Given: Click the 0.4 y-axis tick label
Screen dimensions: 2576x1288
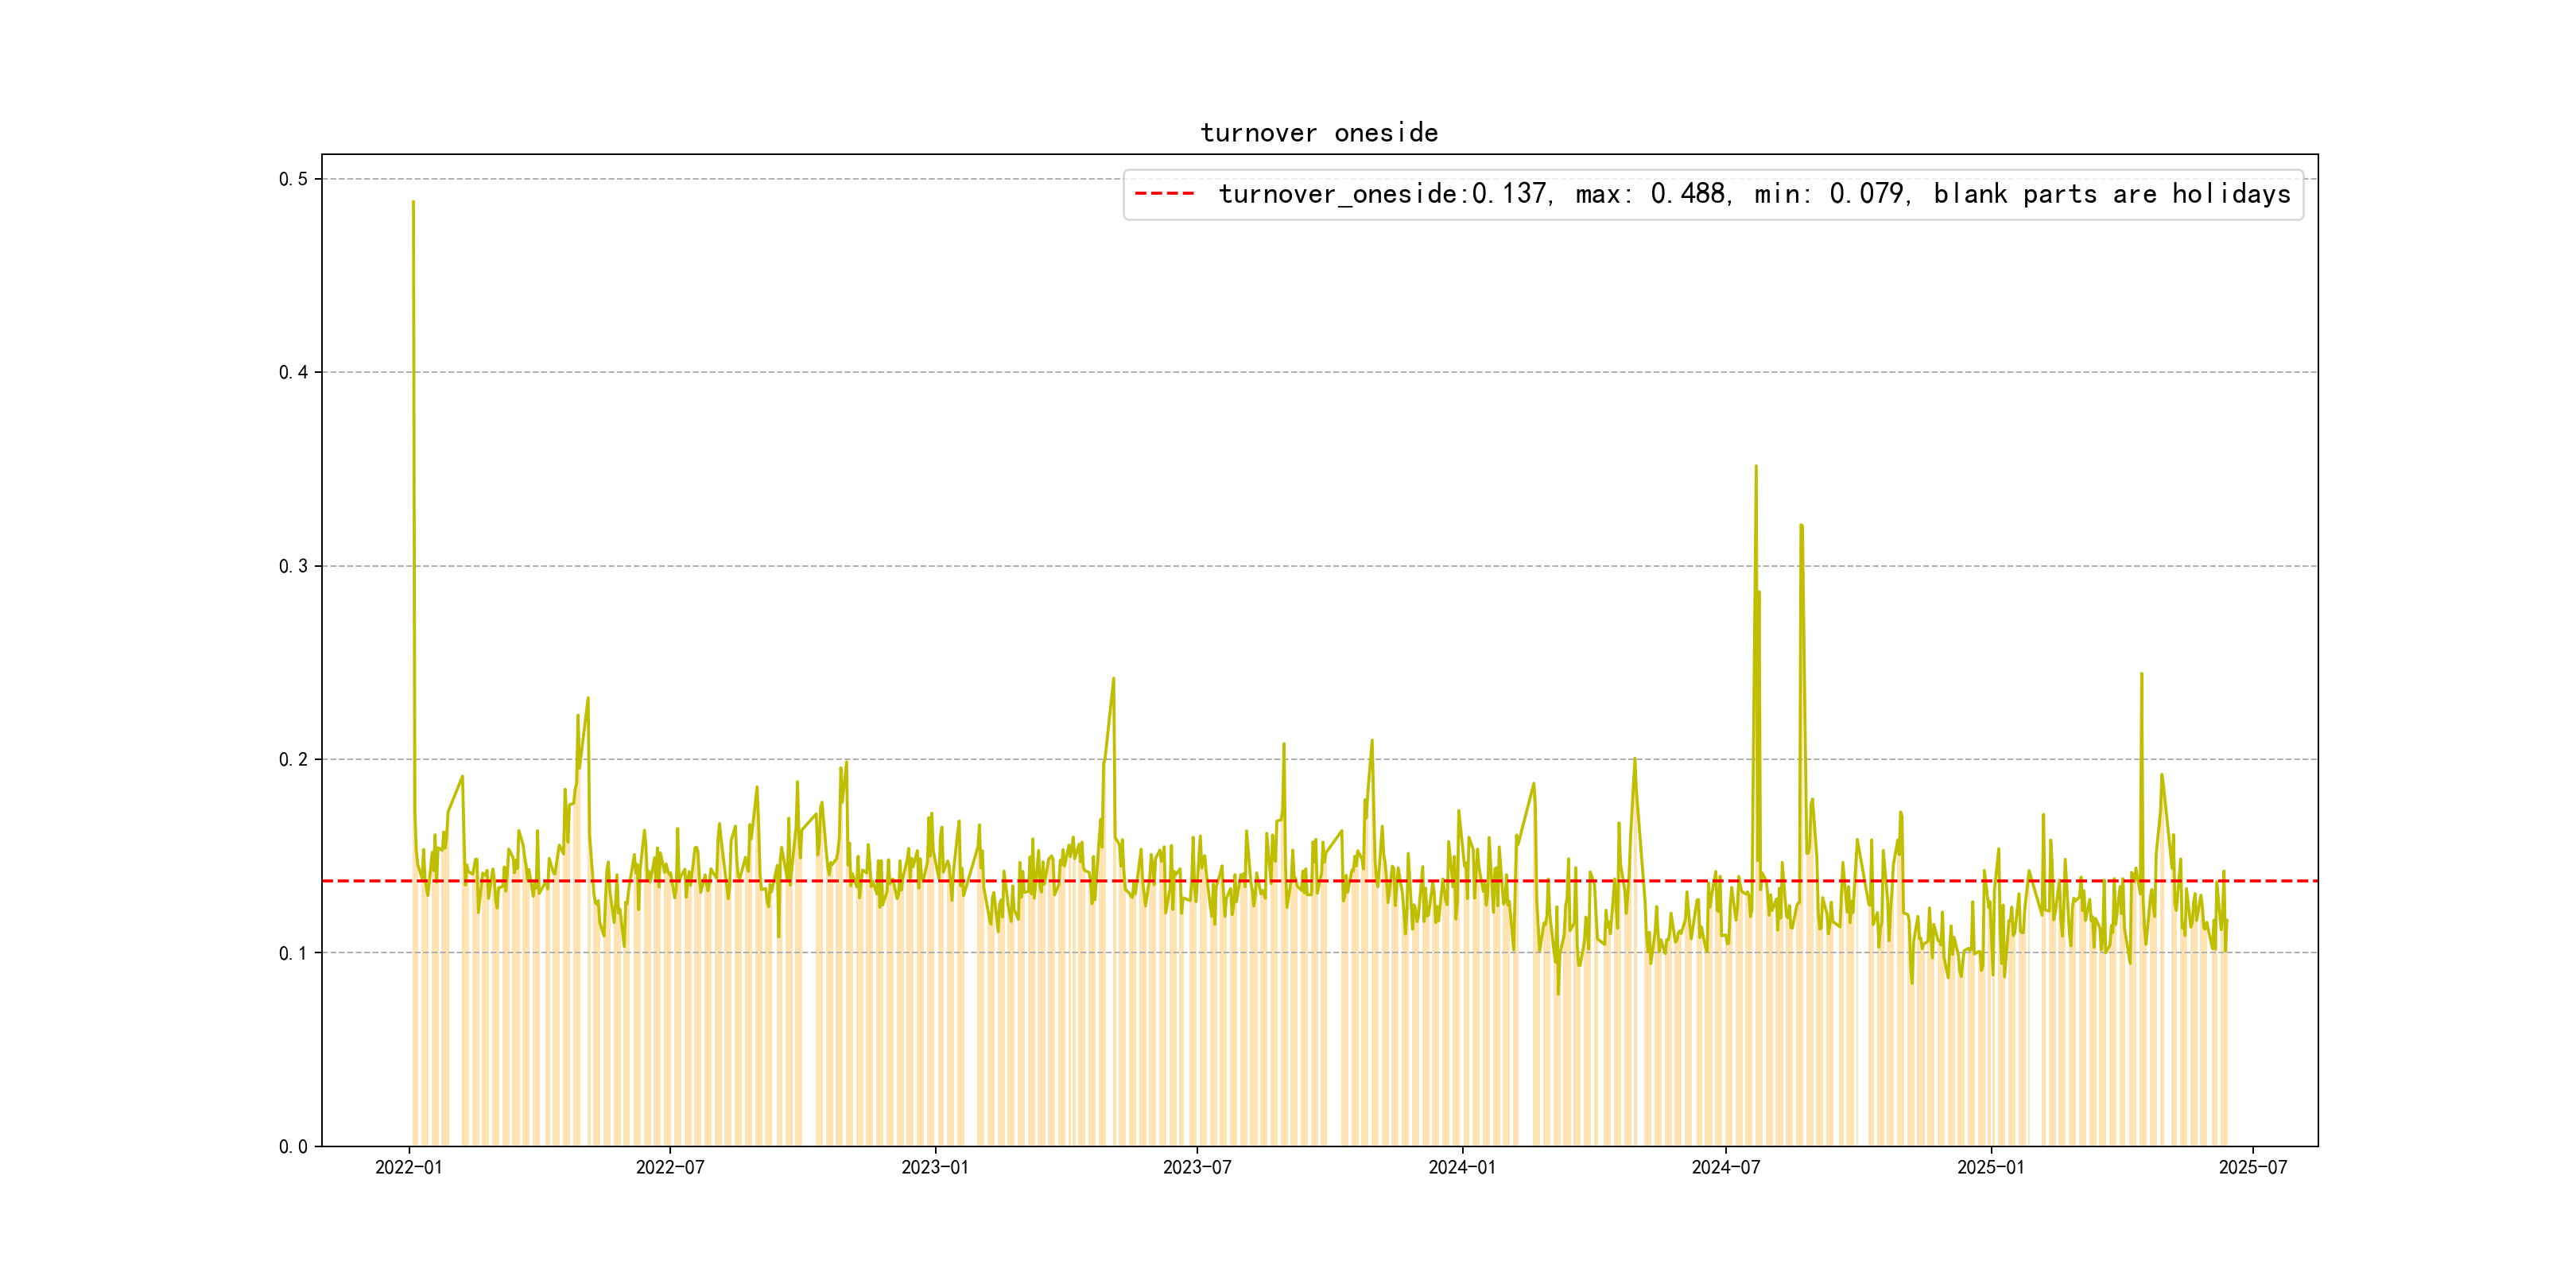Looking at the screenshot, I should coord(293,372).
